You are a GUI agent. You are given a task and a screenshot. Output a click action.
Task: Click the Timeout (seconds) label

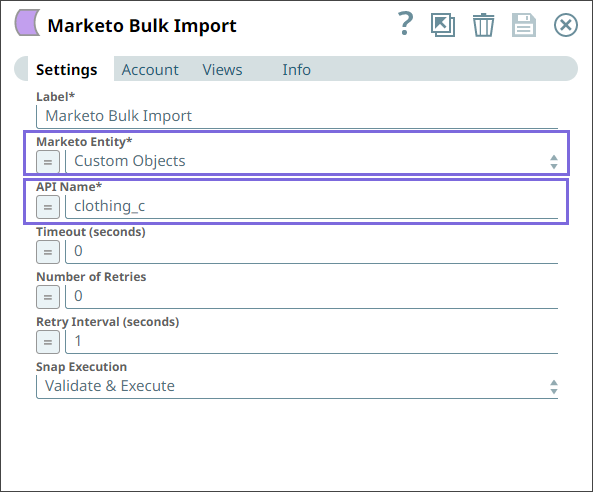tap(91, 232)
